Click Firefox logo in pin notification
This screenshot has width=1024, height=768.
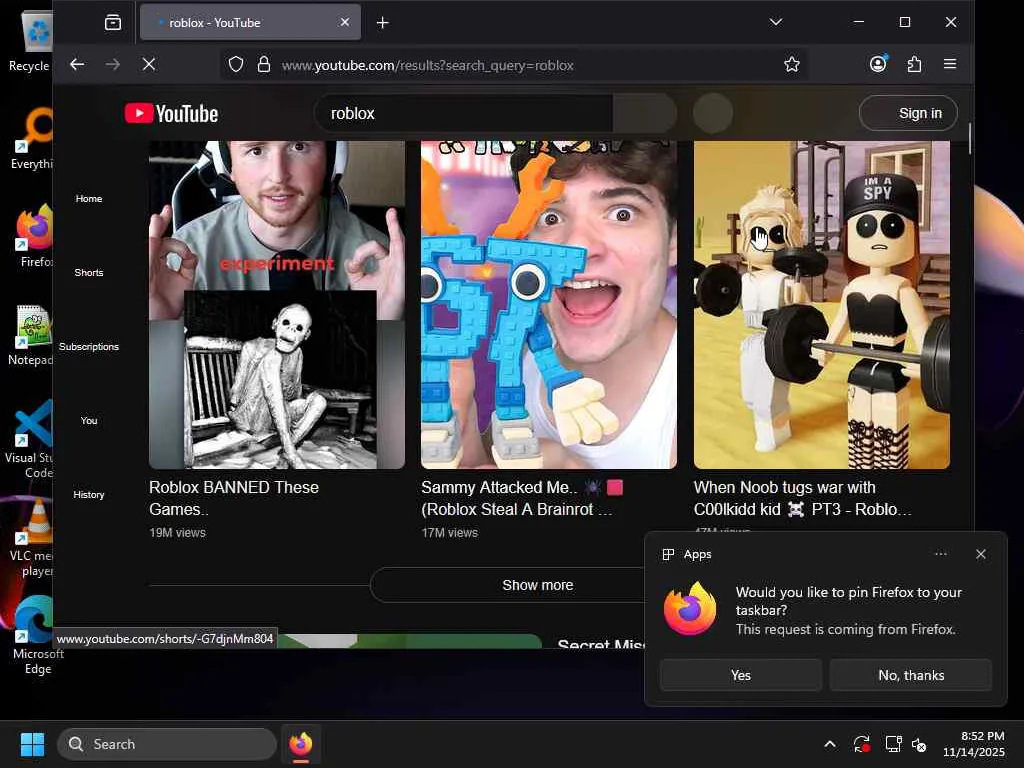point(690,609)
